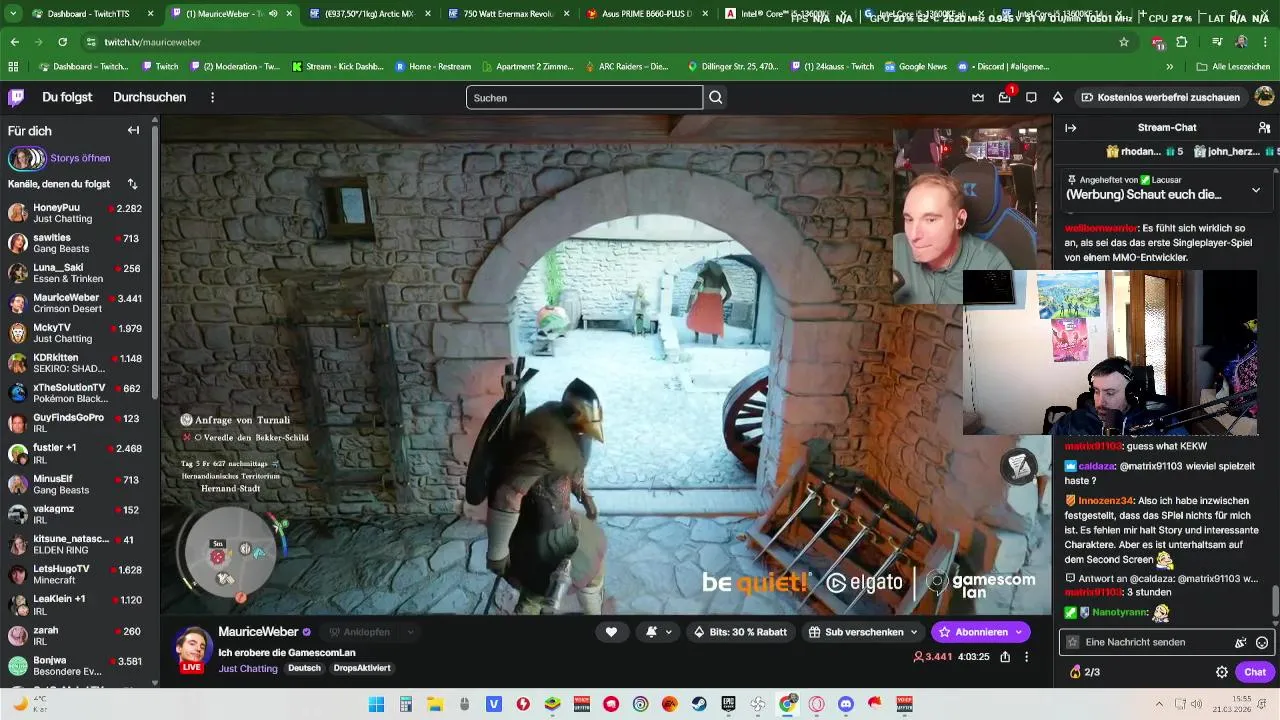Open Durchsuchen navigation item
This screenshot has width=1280, height=720.
click(150, 97)
